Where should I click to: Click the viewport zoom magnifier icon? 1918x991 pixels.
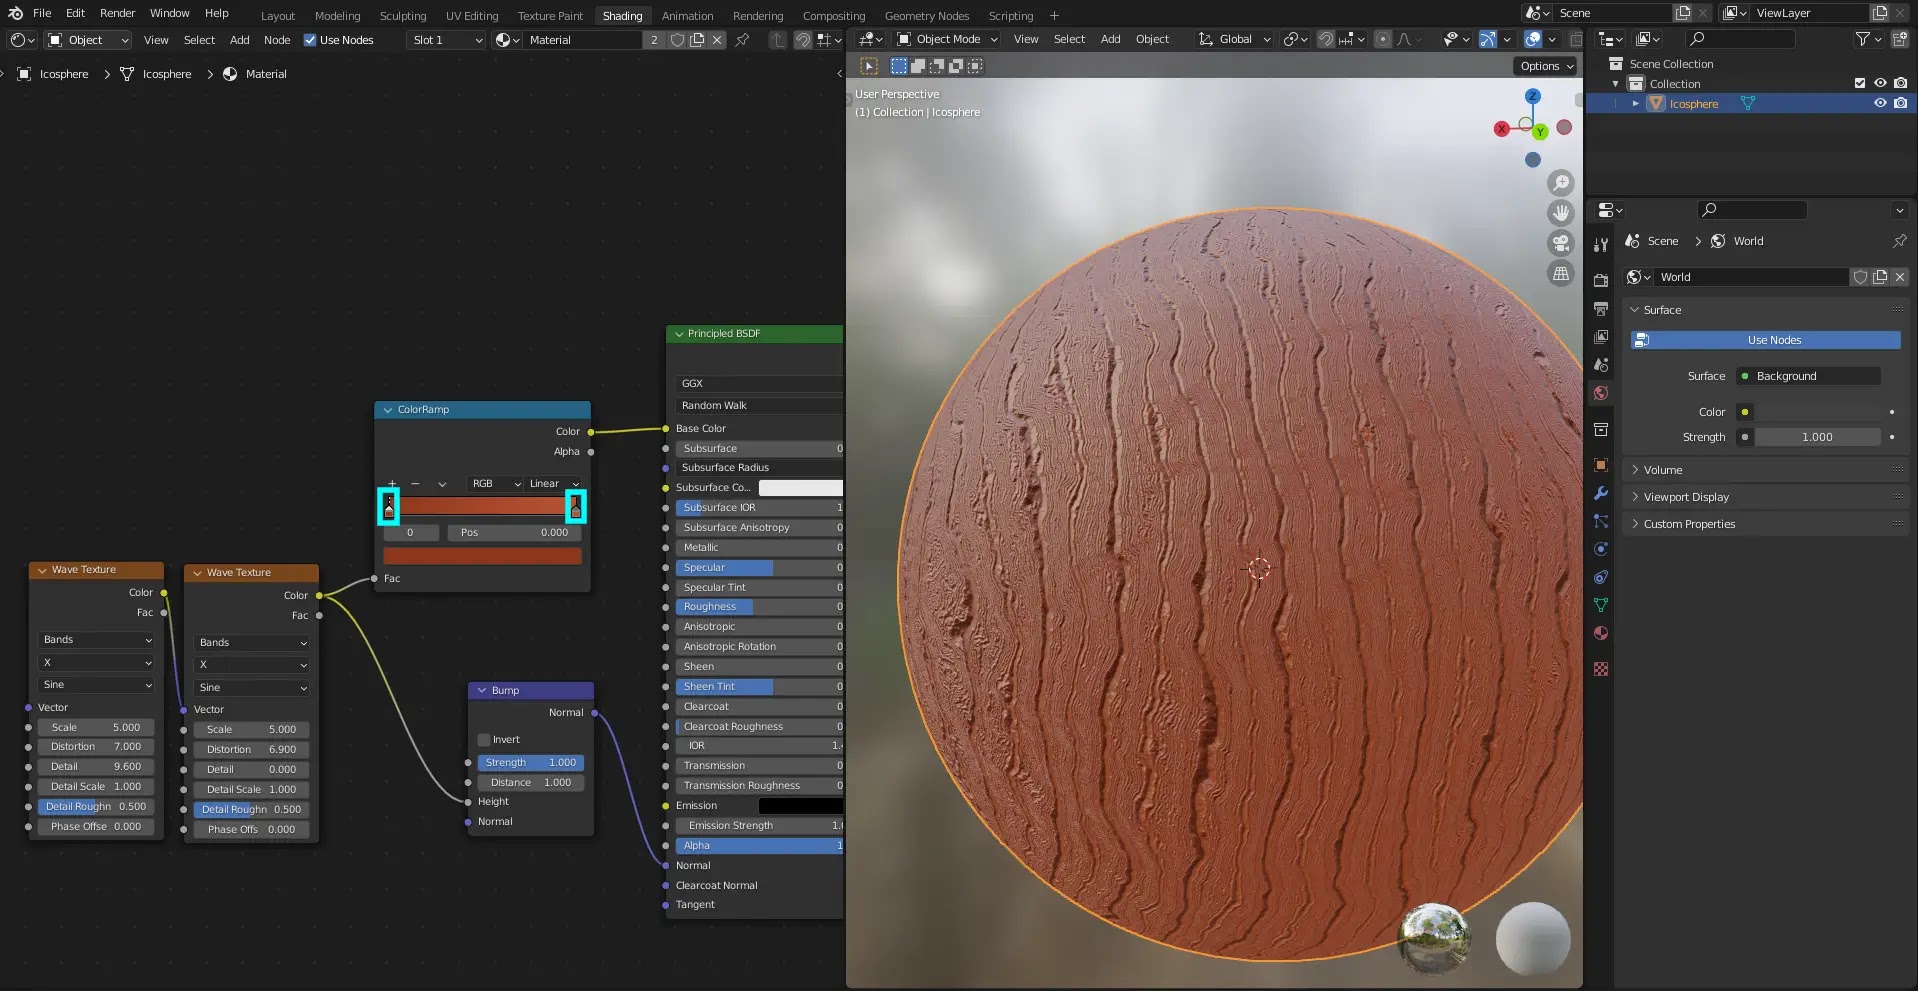tap(1560, 183)
